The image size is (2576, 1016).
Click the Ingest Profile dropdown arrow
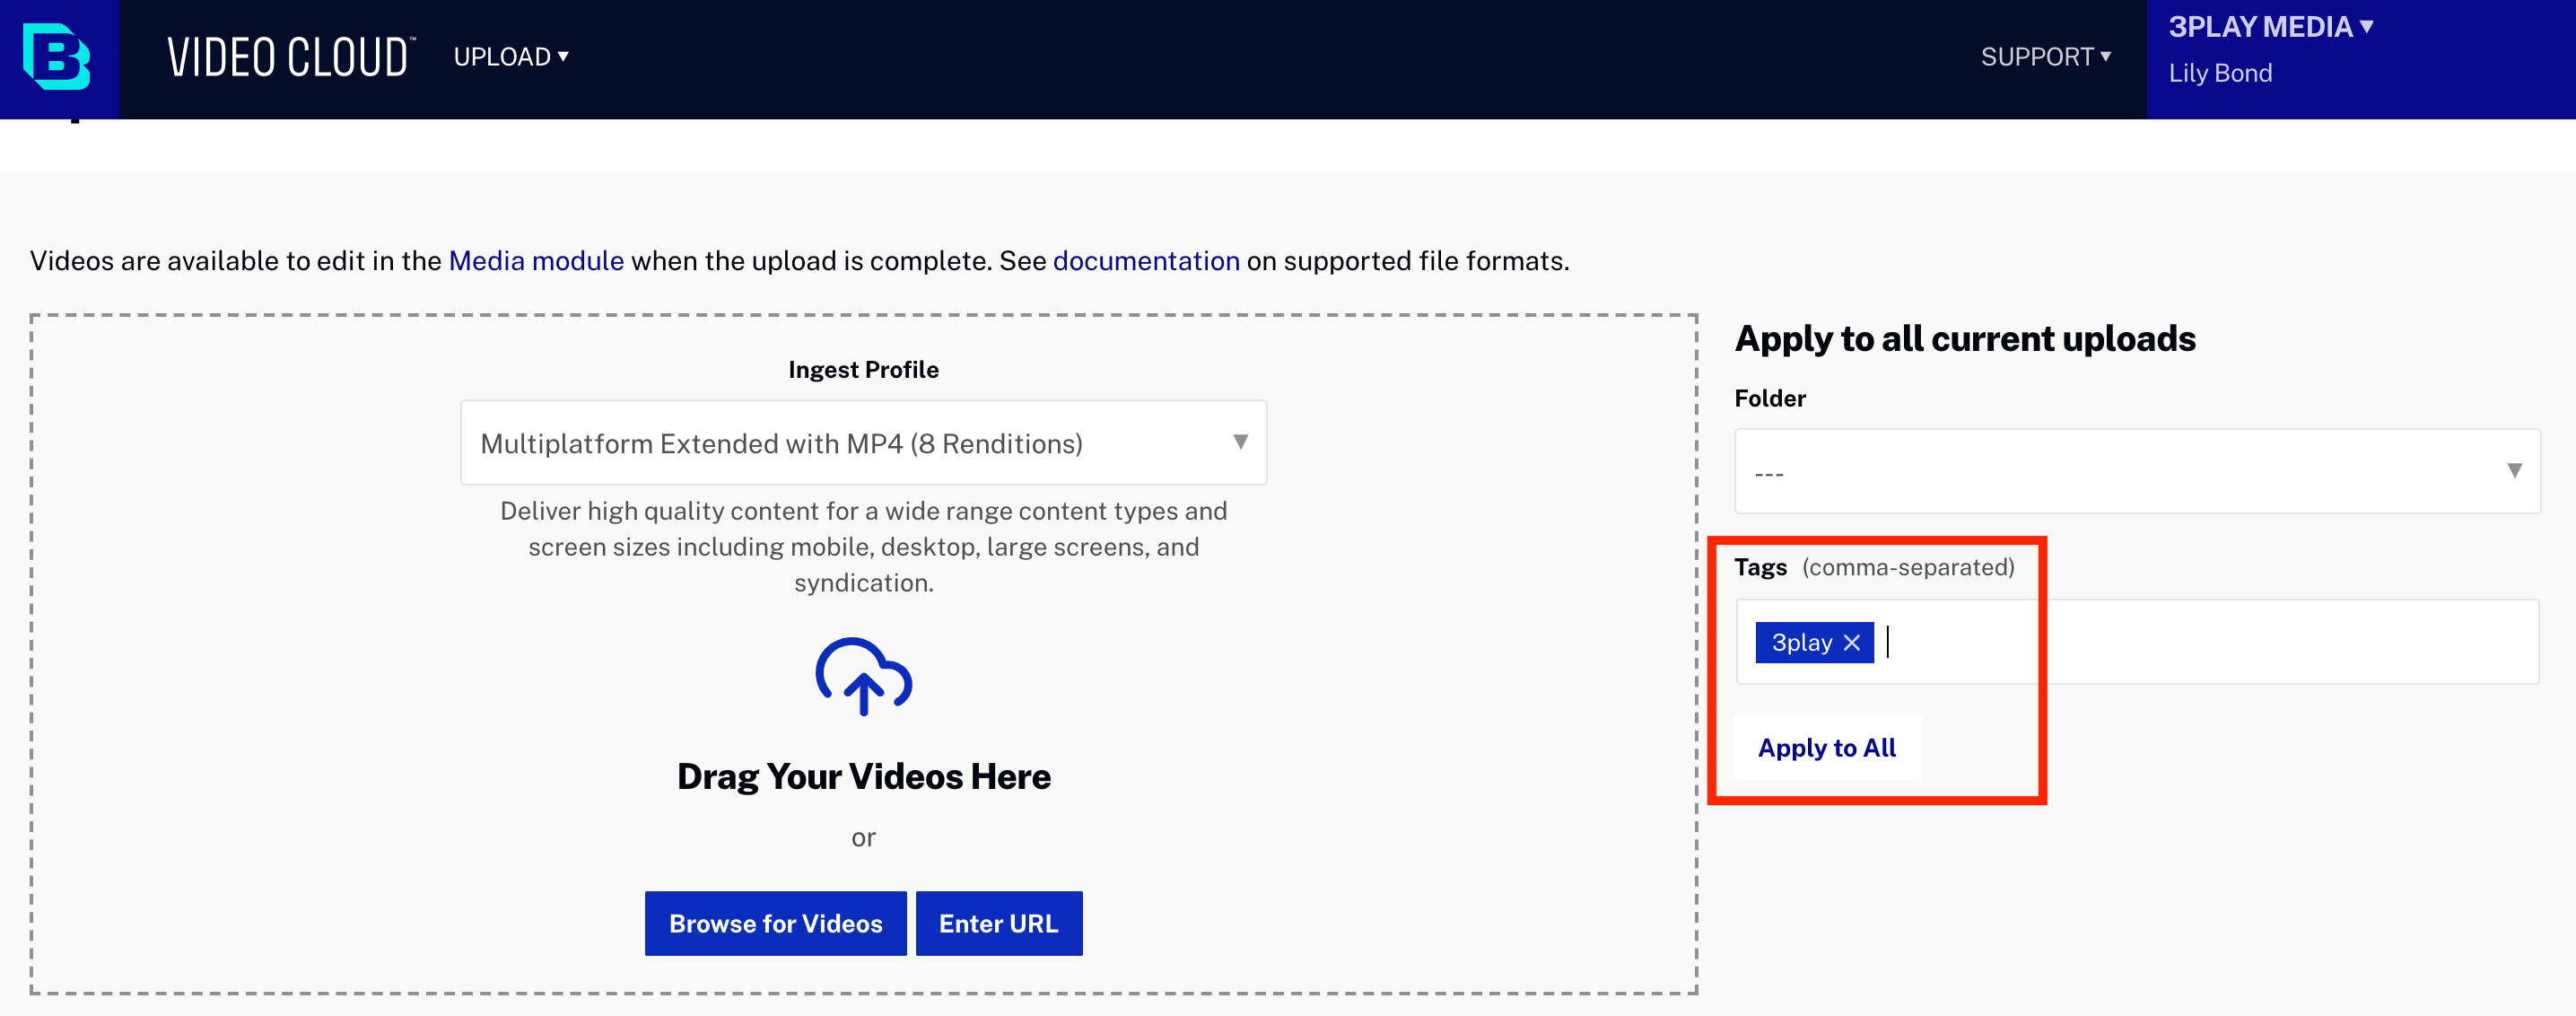coord(1240,442)
